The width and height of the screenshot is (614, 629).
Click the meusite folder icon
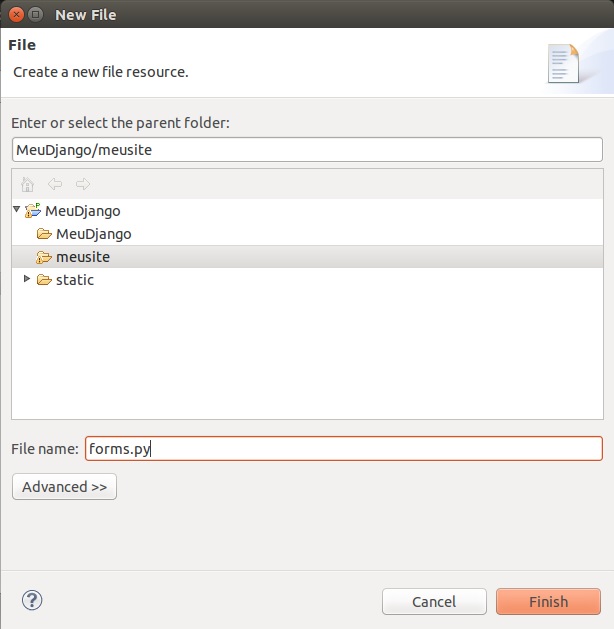44,257
